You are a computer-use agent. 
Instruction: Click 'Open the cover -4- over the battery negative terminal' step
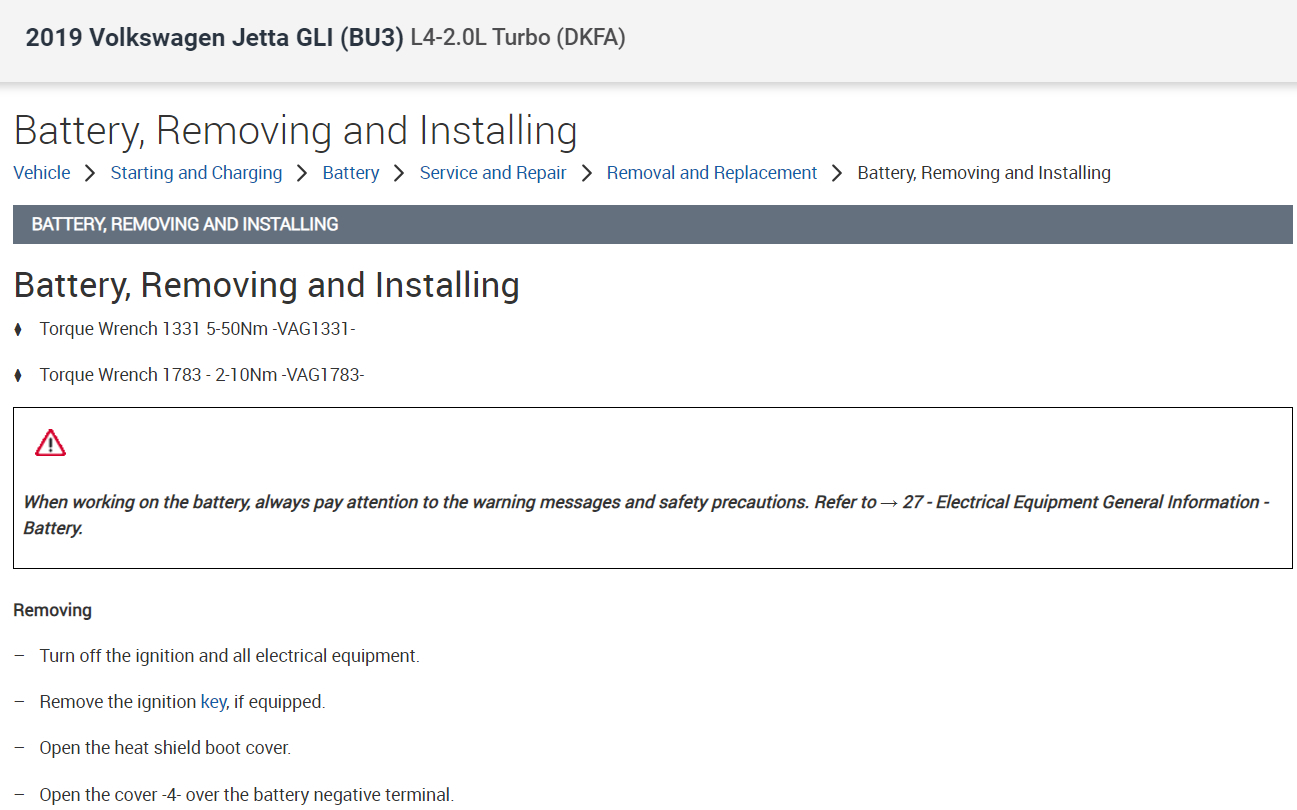point(246,795)
